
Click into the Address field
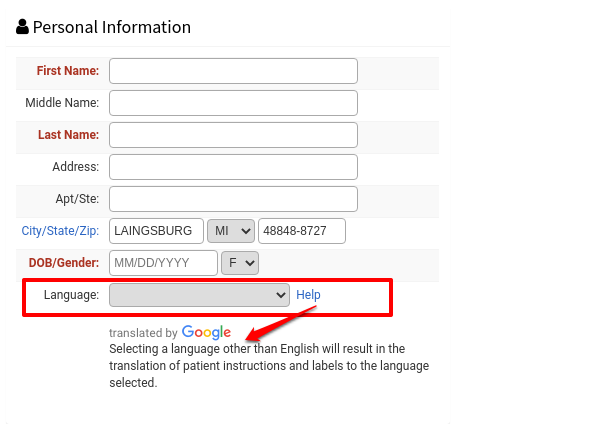[233, 167]
